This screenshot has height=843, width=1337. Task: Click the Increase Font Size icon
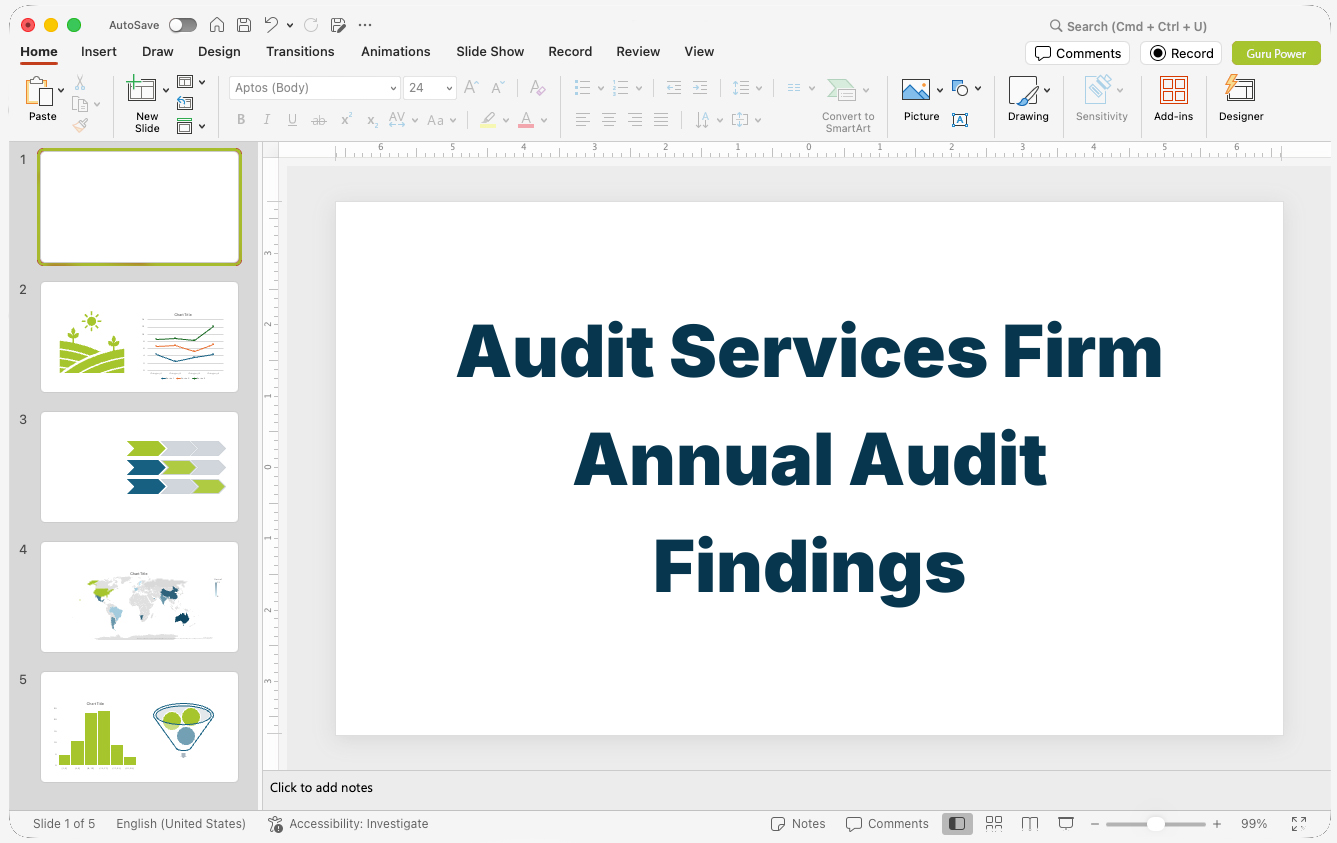471,88
